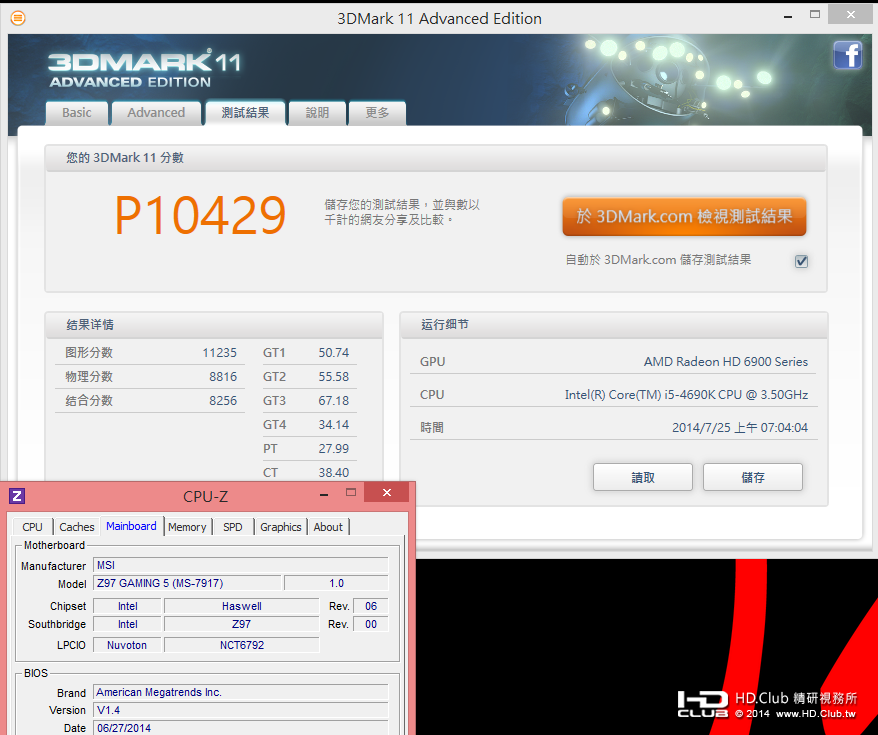Open SPD tab in CPU-Z

233,527
